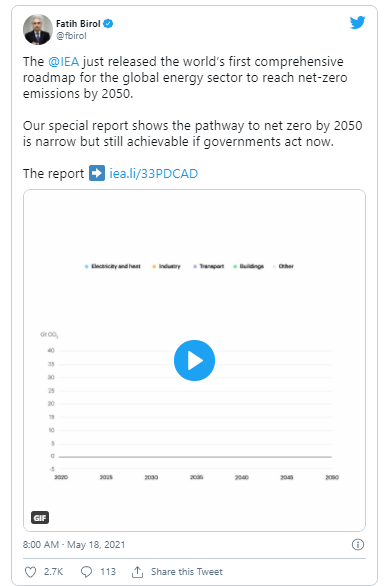Select the Transport legend entry
Viewport: 389px width, 586px height.
click(x=208, y=266)
